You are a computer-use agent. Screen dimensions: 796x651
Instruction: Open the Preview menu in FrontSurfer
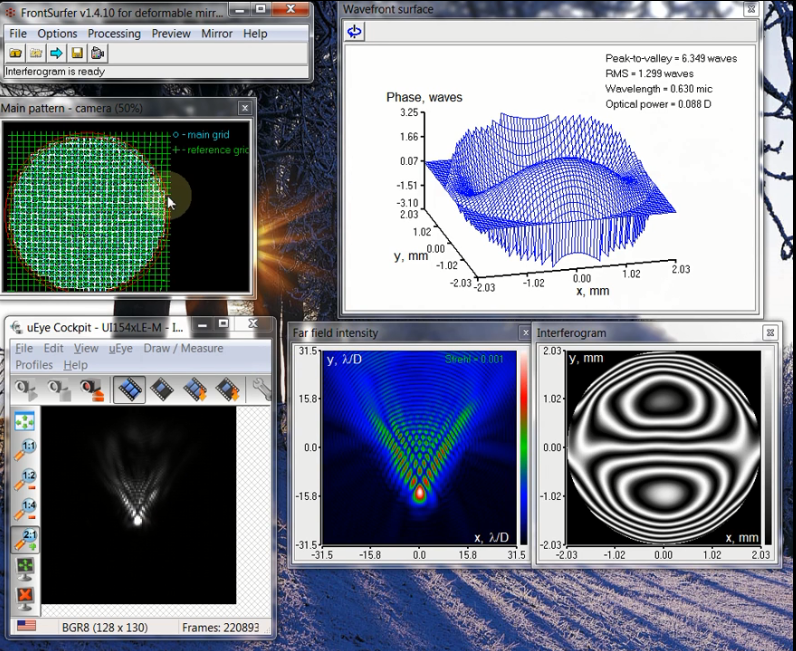[171, 34]
